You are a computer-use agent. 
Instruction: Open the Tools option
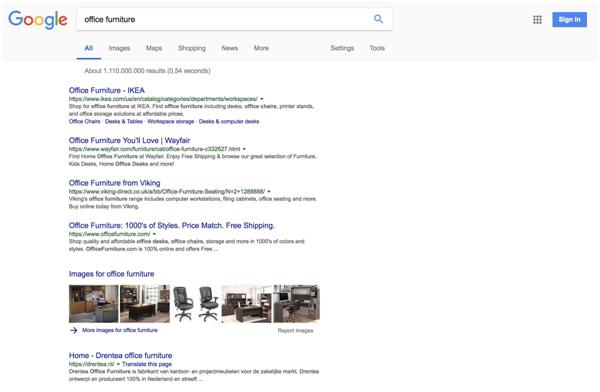(377, 48)
